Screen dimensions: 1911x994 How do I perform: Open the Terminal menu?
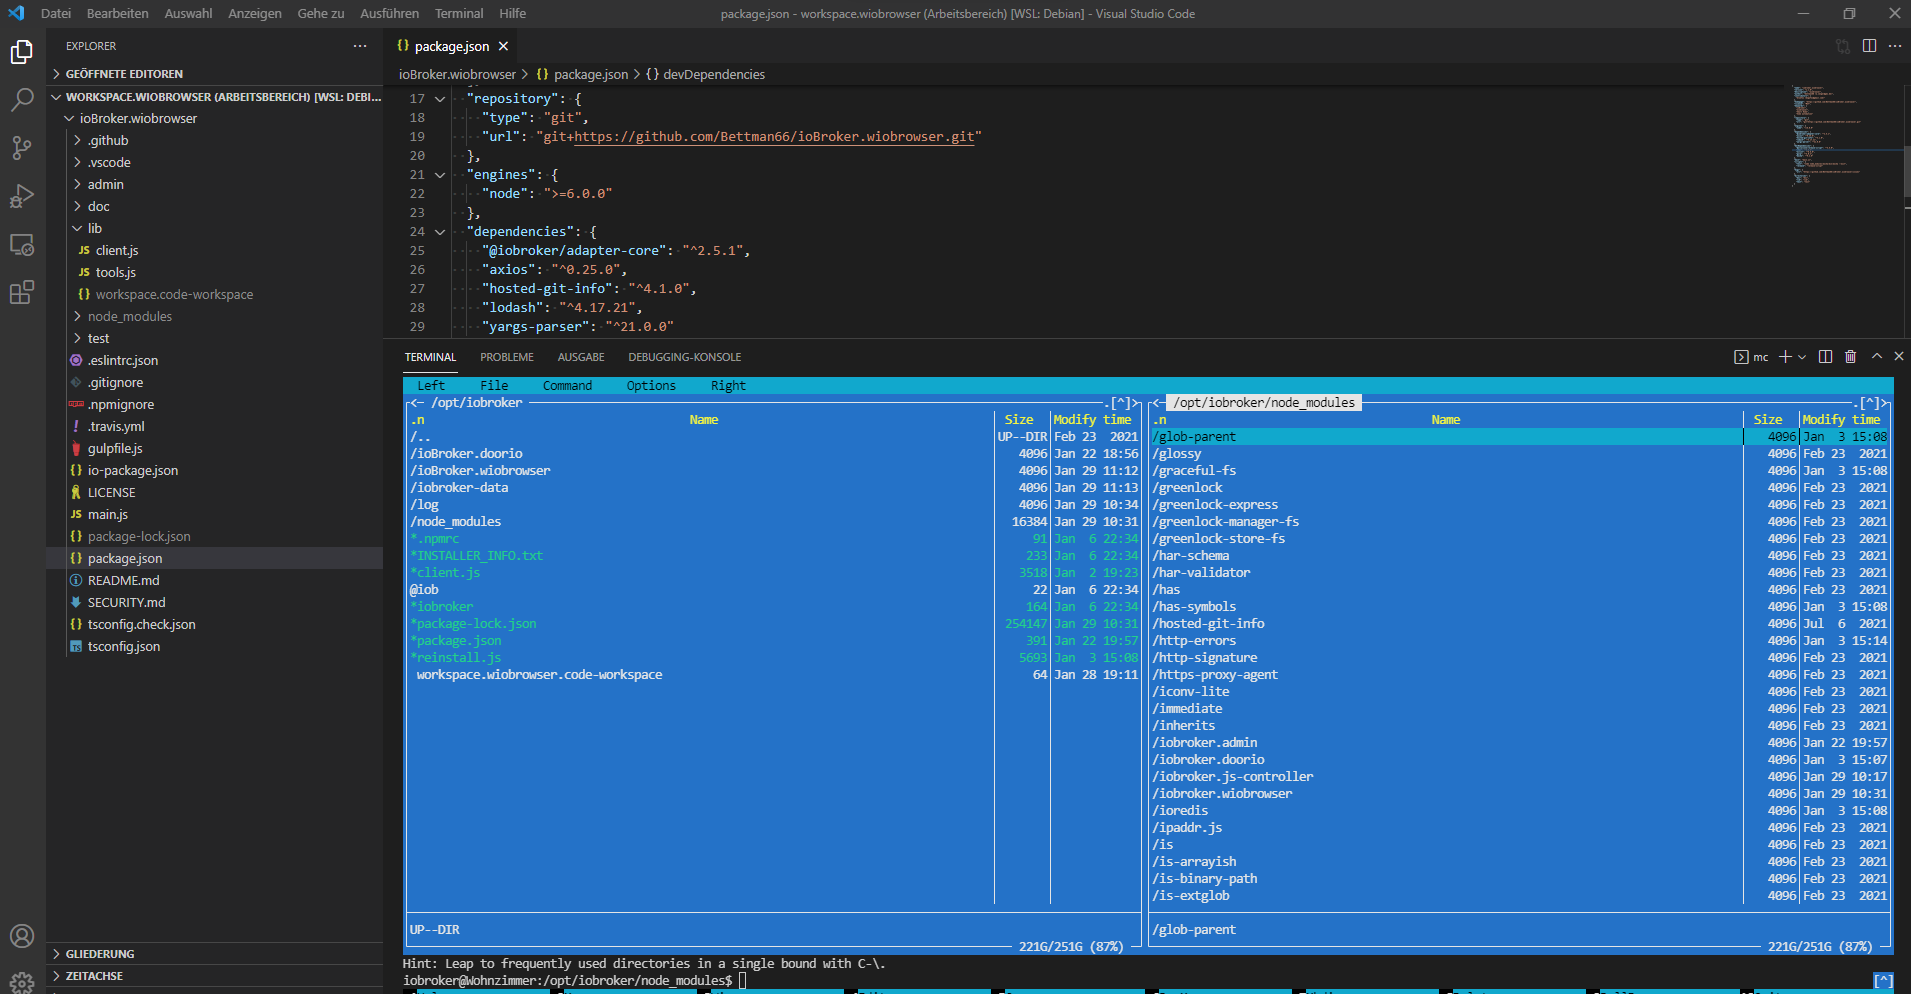[459, 14]
